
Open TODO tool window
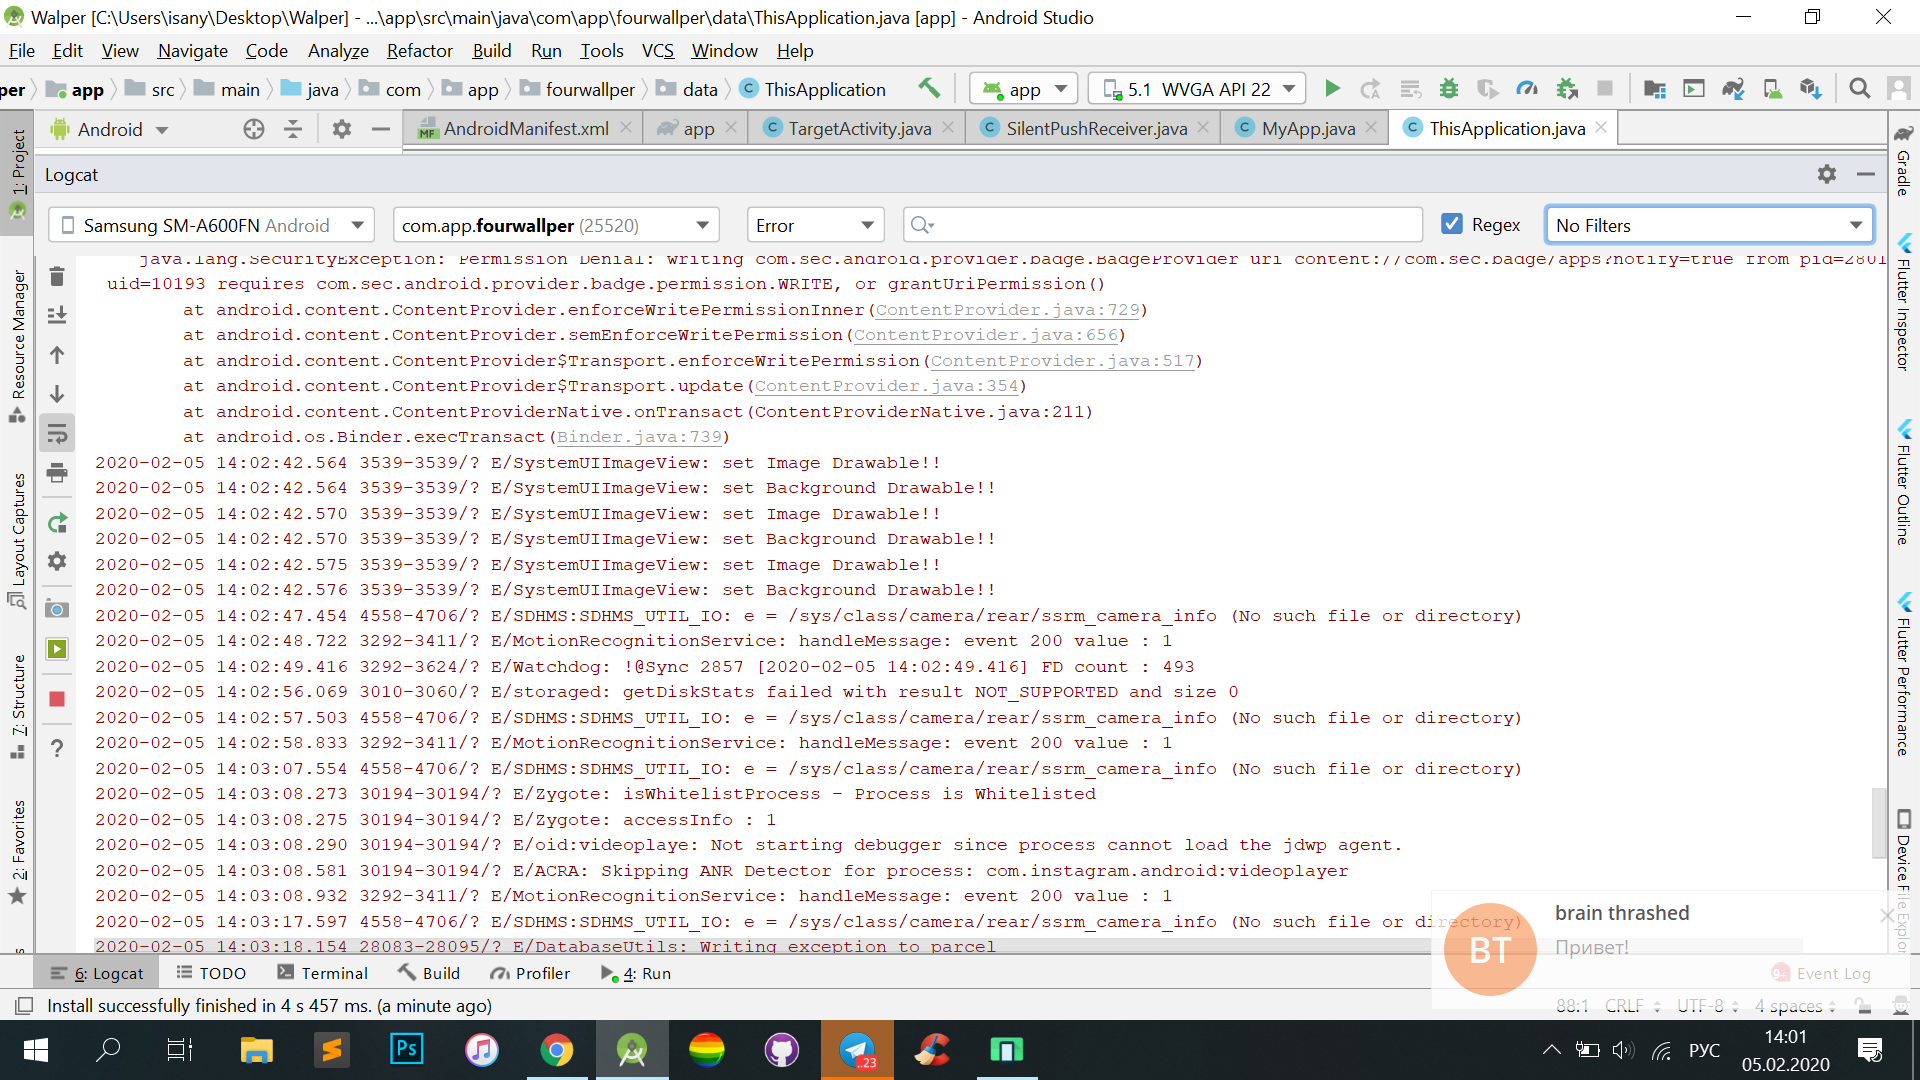pyautogui.click(x=211, y=973)
